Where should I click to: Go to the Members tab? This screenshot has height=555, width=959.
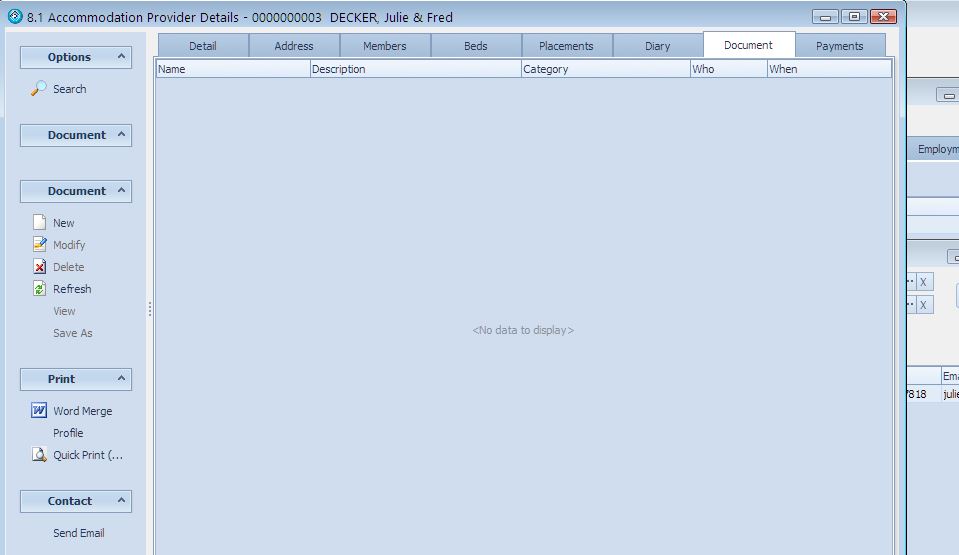[385, 46]
